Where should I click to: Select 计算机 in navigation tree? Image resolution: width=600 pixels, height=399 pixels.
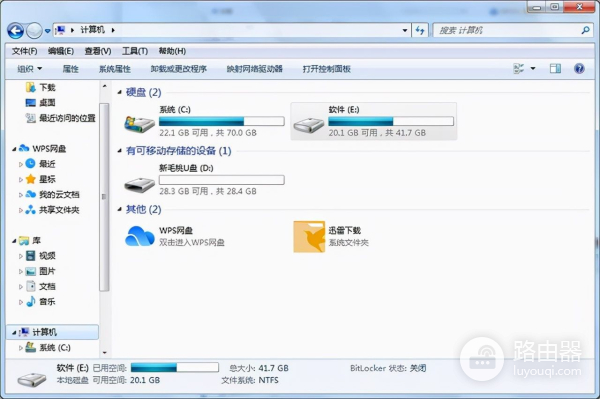(x=52, y=332)
